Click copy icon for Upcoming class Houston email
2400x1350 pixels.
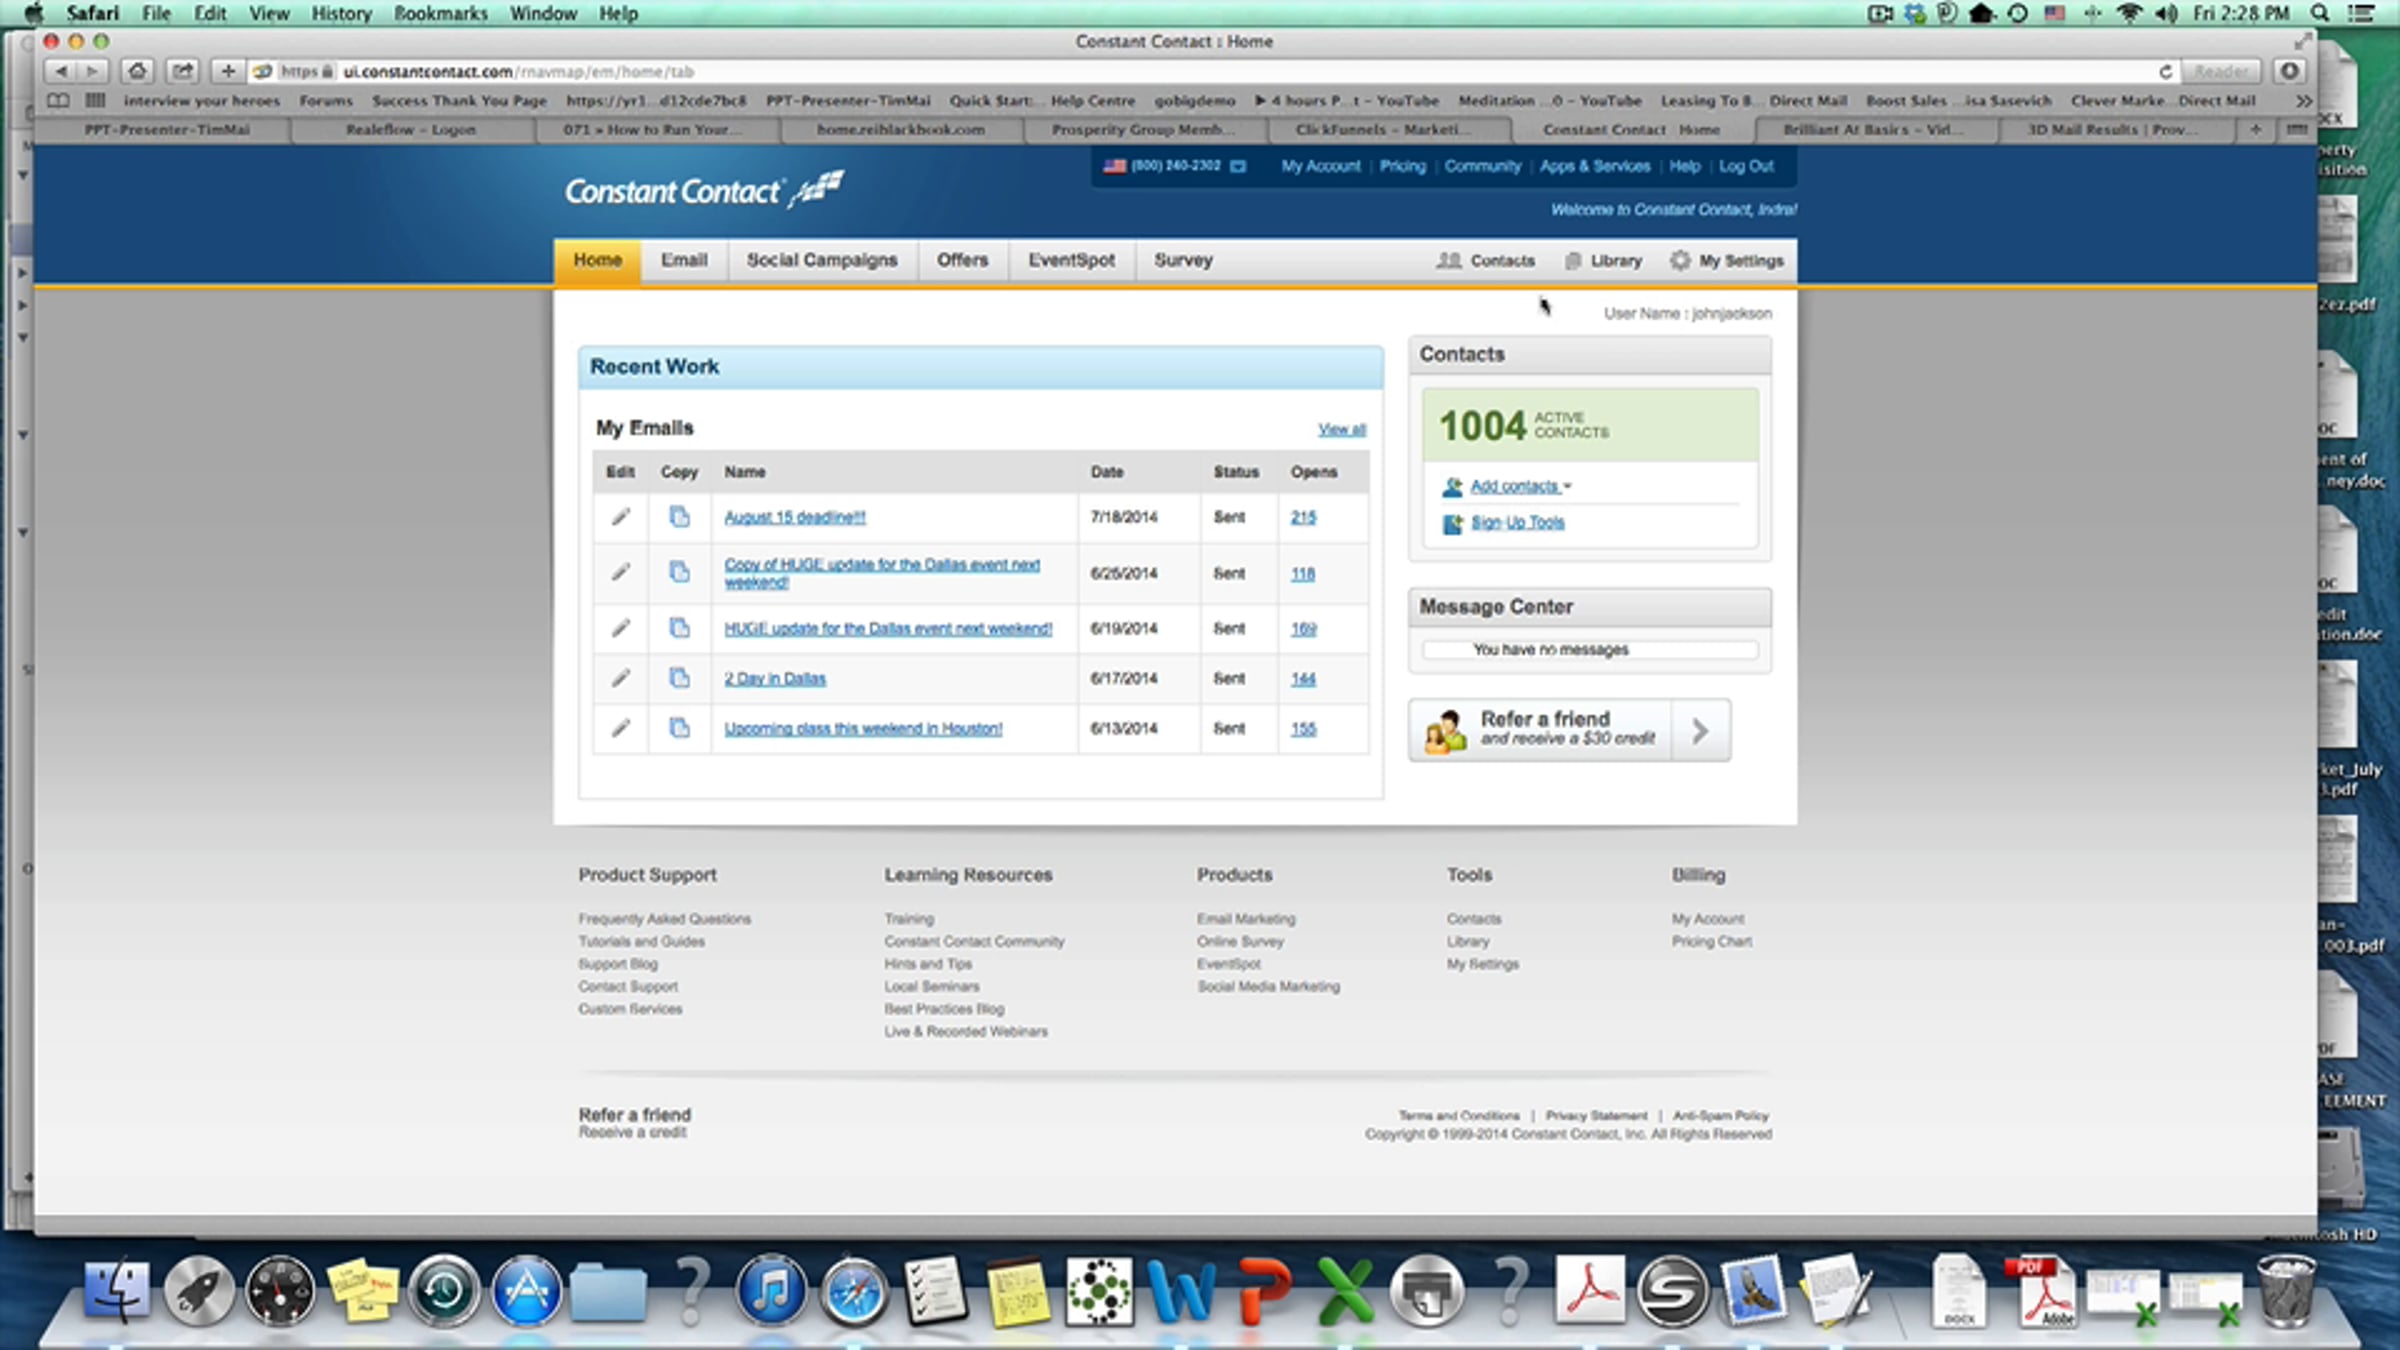coord(679,728)
